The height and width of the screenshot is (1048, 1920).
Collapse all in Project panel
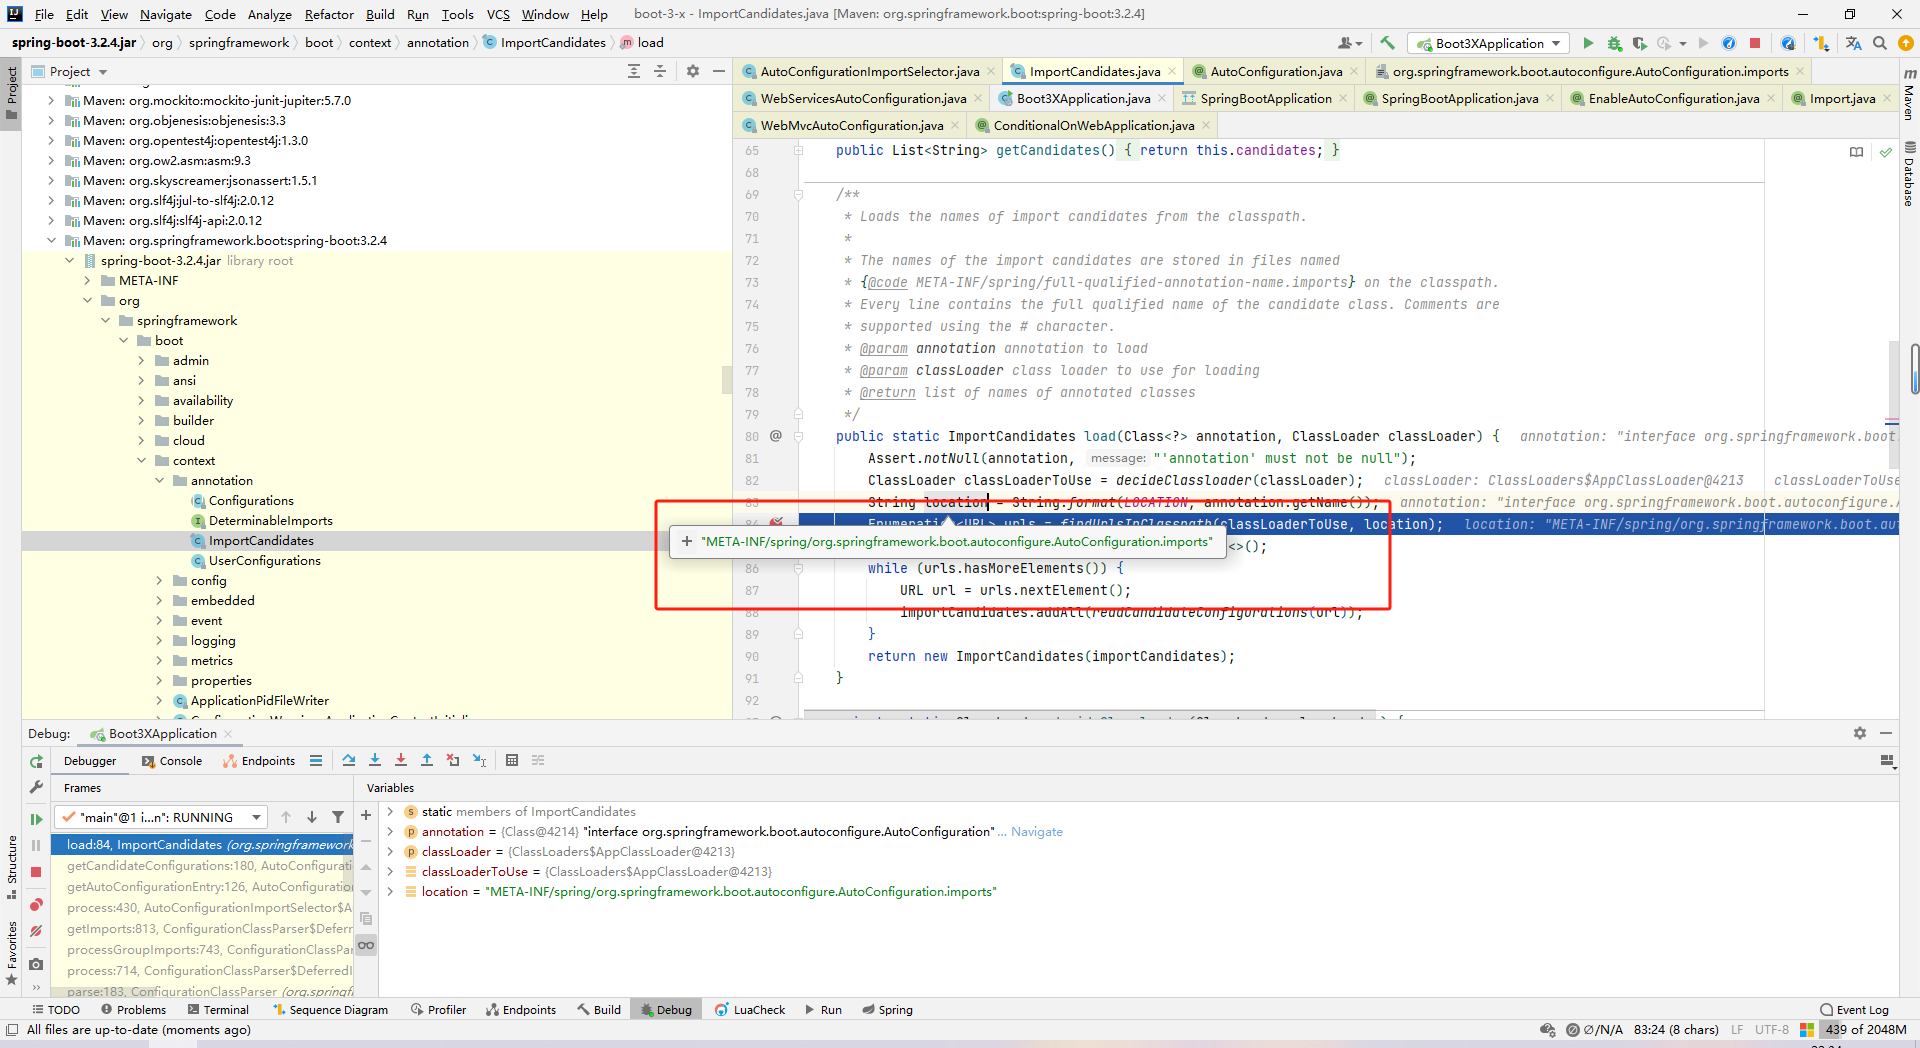coord(660,71)
